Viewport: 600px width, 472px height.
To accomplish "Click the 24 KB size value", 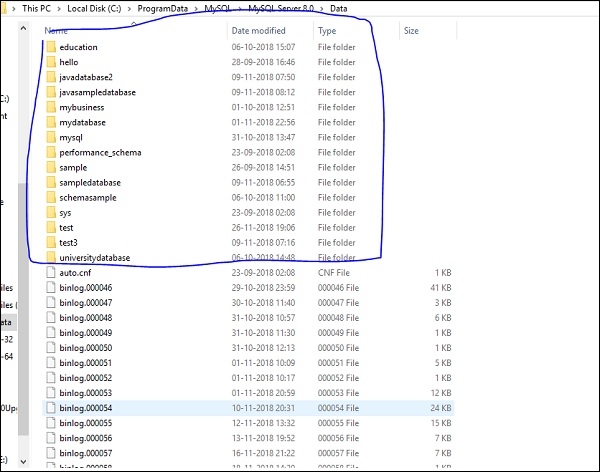I will tap(441, 408).
